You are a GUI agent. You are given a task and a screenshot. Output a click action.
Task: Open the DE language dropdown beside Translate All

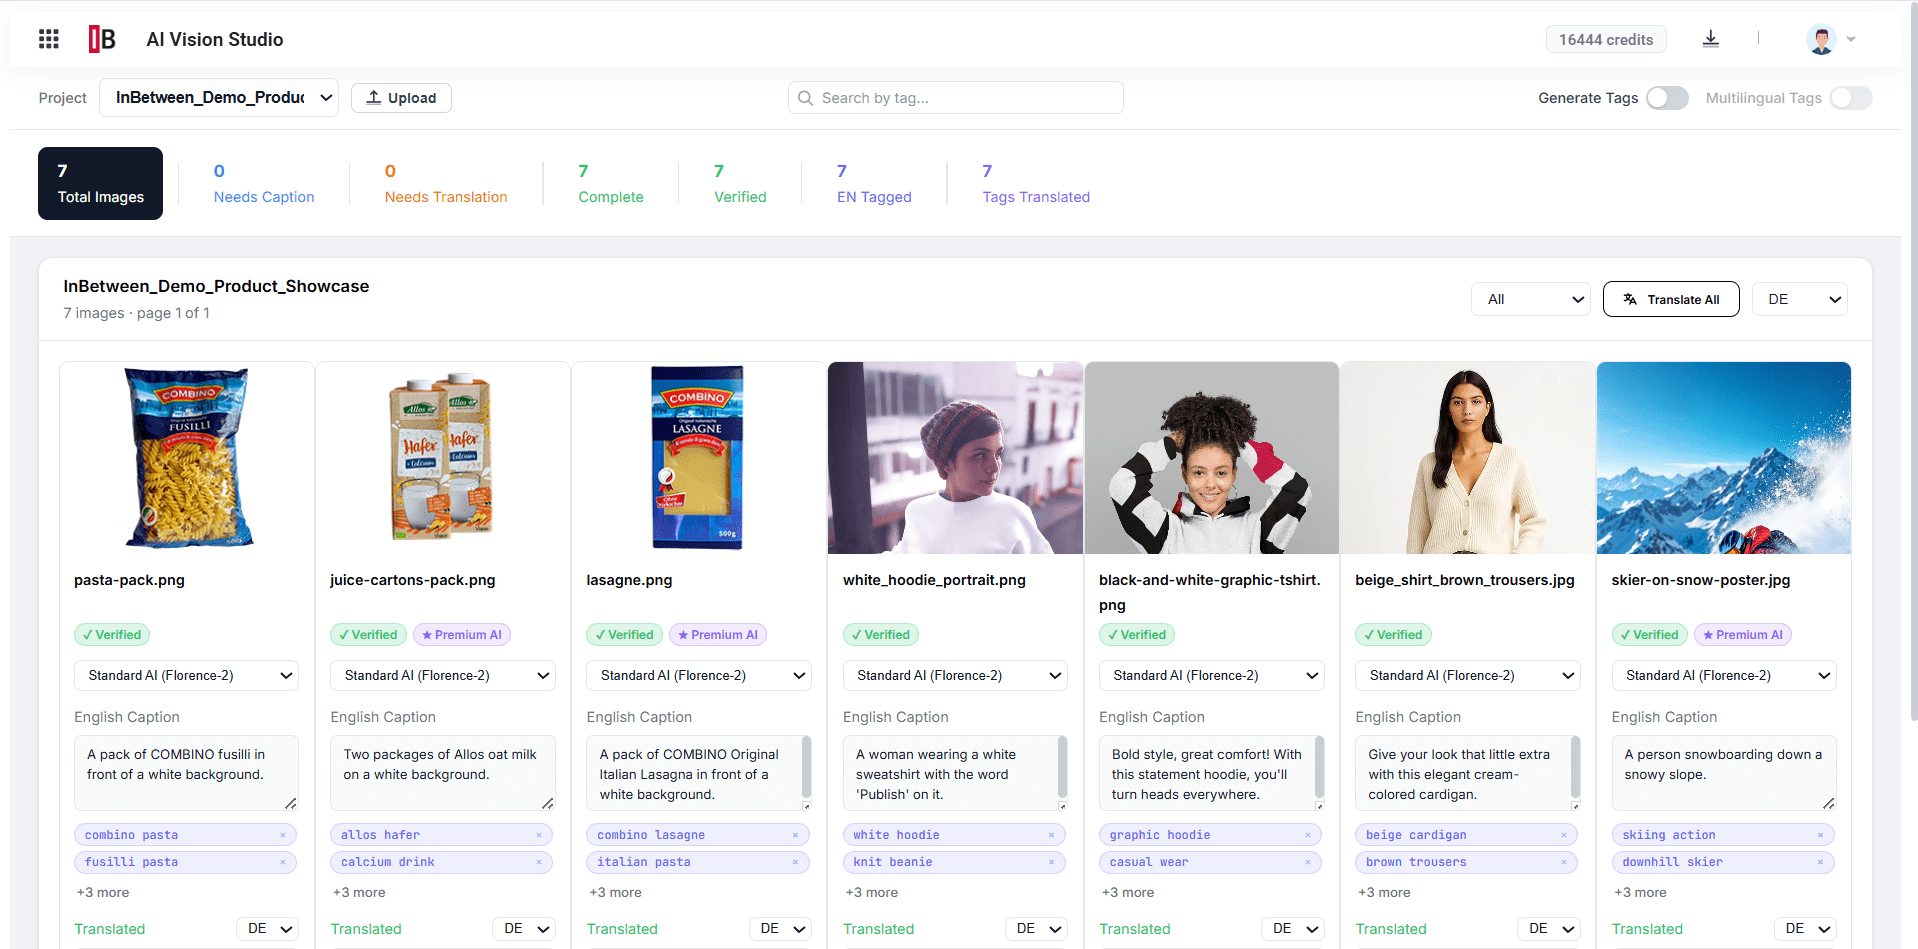click(x=1800, y=299)
